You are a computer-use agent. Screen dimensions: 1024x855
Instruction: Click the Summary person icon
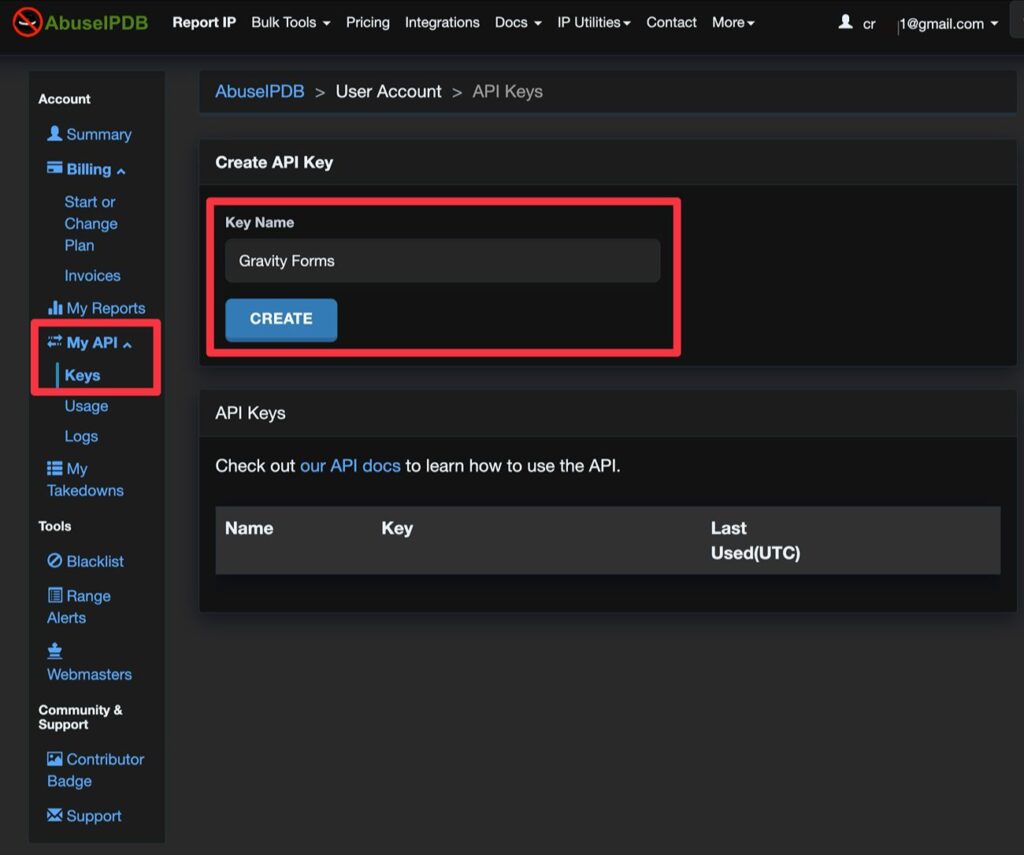[55, 133]
